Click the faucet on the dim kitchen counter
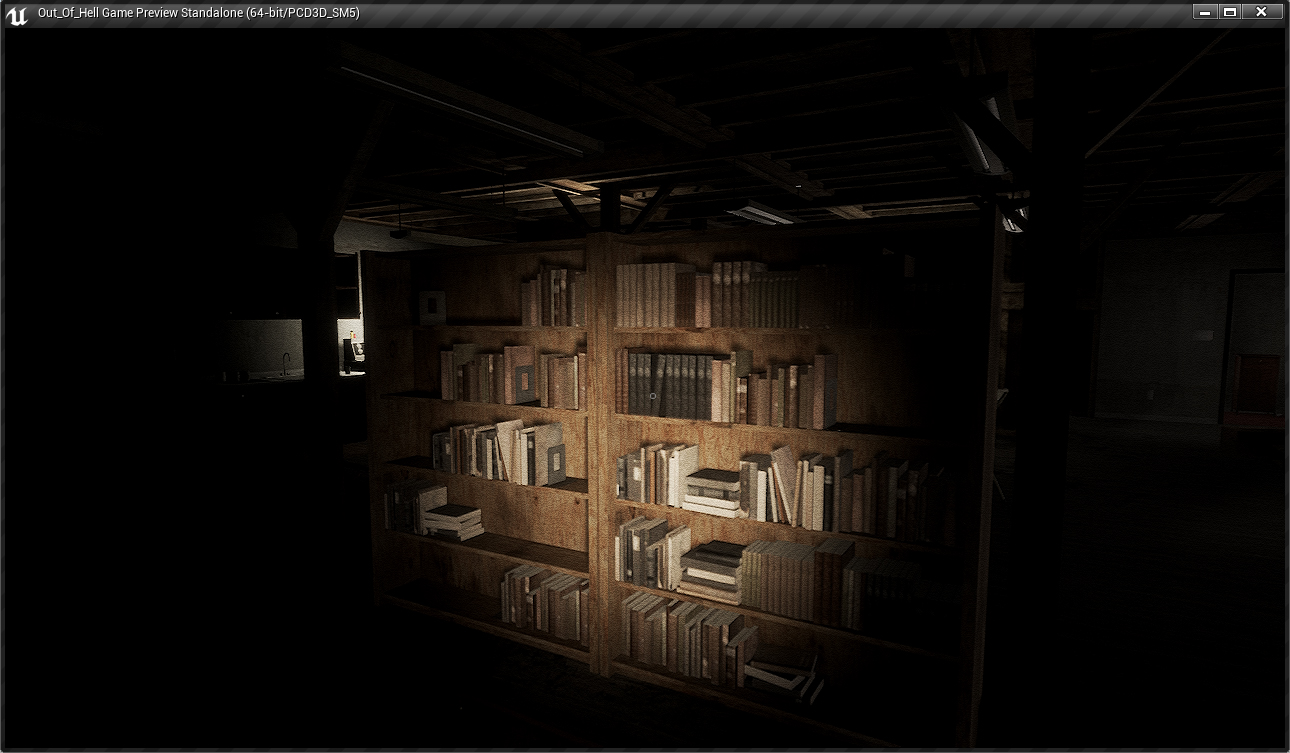 (x=285, y=364)
